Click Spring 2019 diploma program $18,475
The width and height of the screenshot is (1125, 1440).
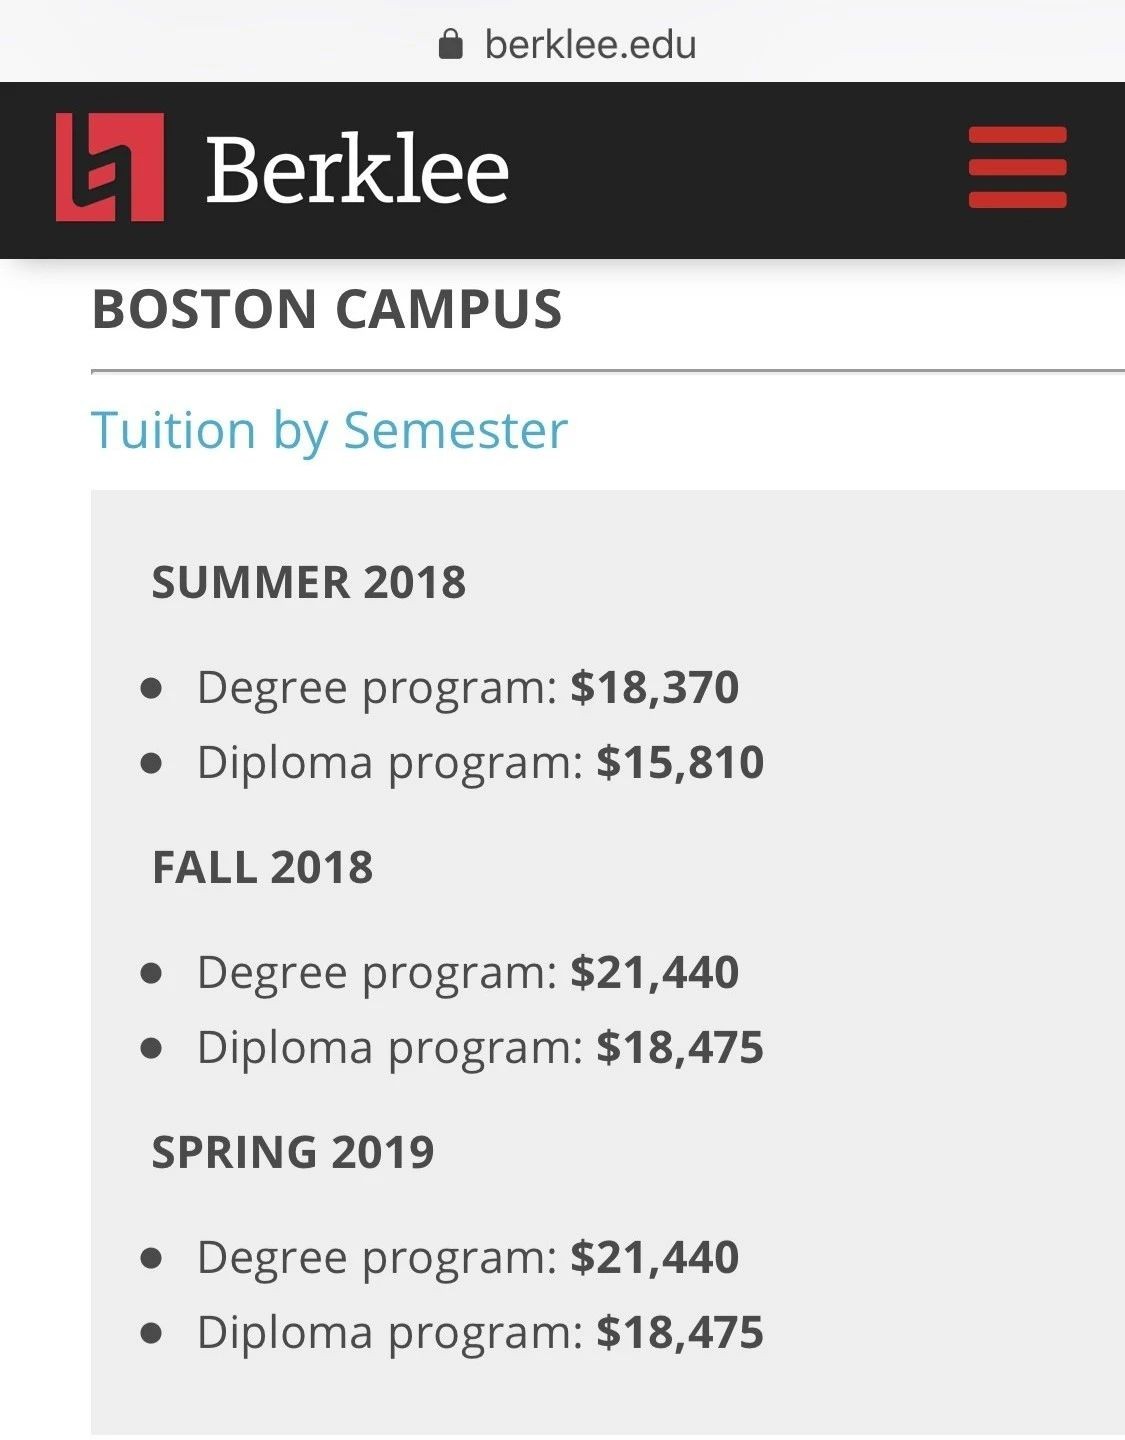click(680, 1332)
